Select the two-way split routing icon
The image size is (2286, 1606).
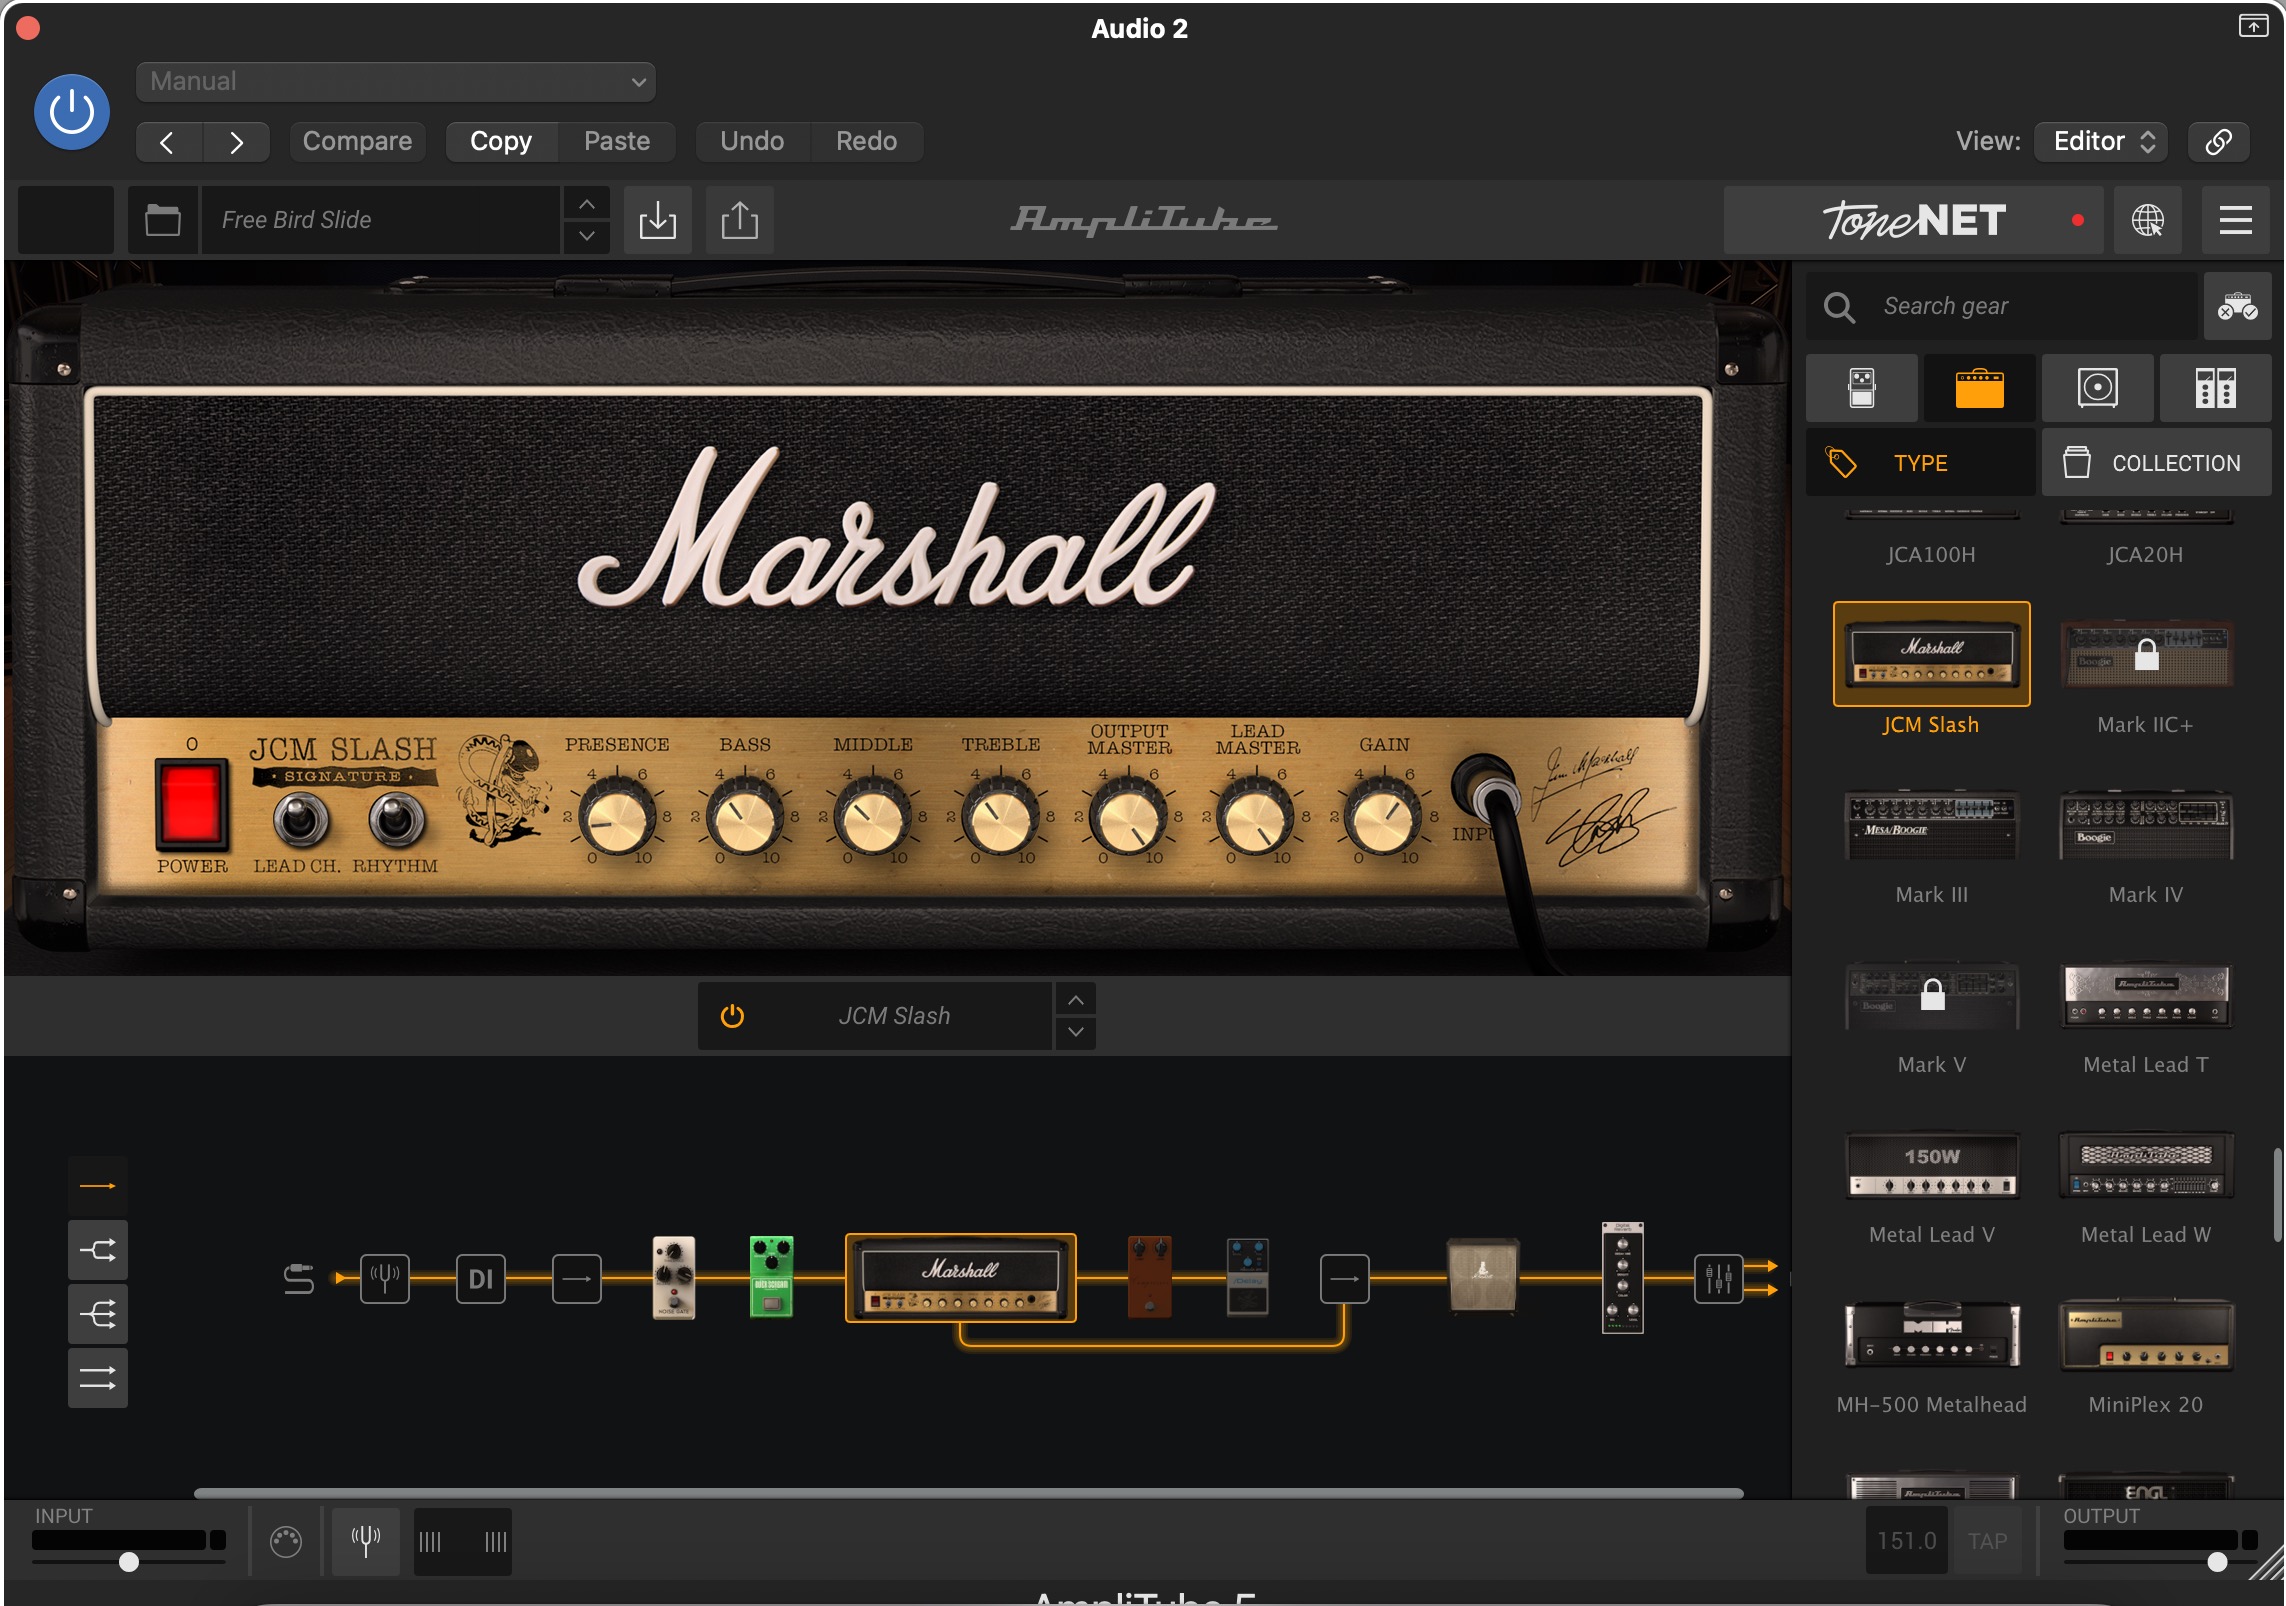coord(98,1250)
